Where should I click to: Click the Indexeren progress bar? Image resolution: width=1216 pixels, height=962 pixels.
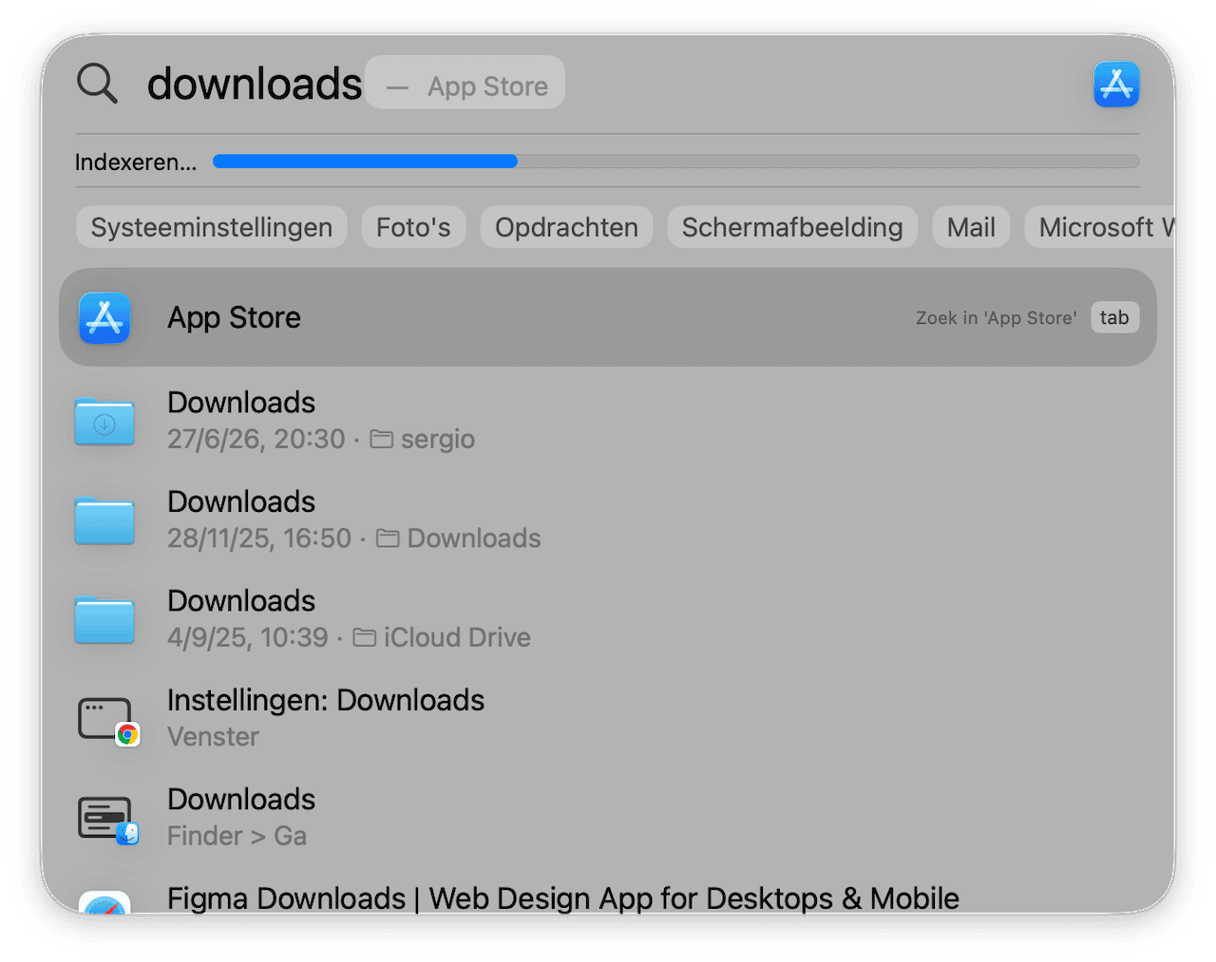pos(676,161)
